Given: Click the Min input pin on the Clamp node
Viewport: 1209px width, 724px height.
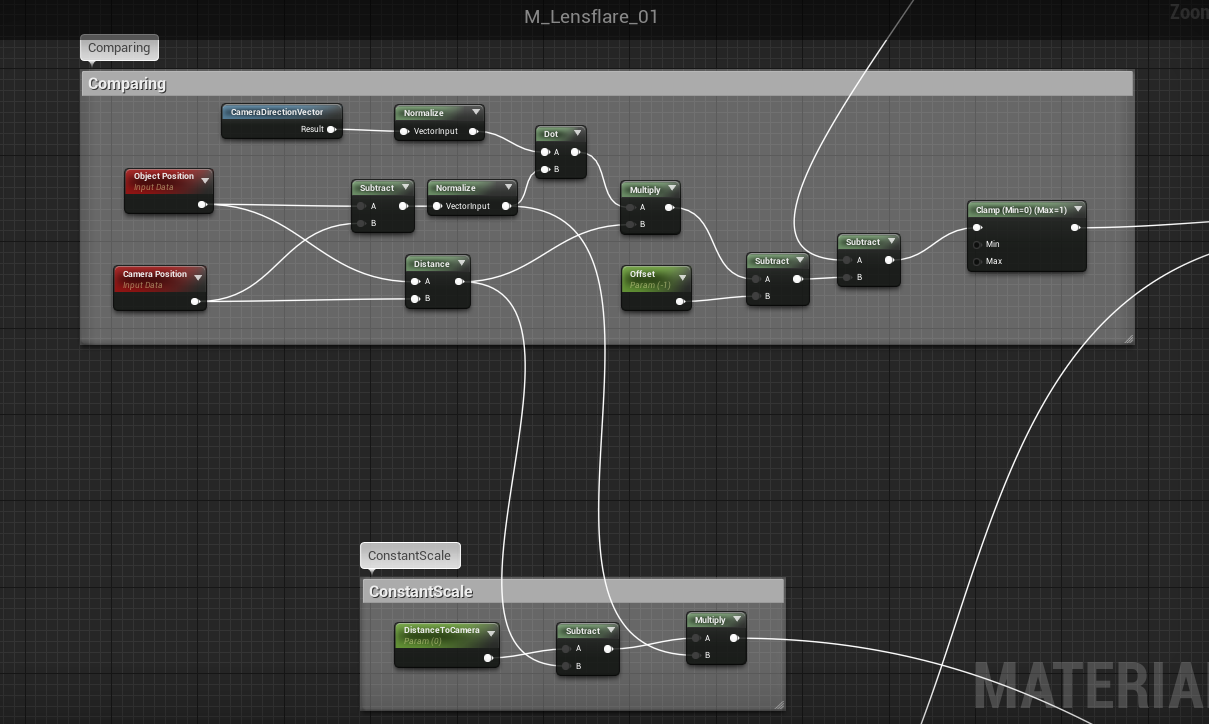Looking at the screenshot, I should (x=977, y=244).
